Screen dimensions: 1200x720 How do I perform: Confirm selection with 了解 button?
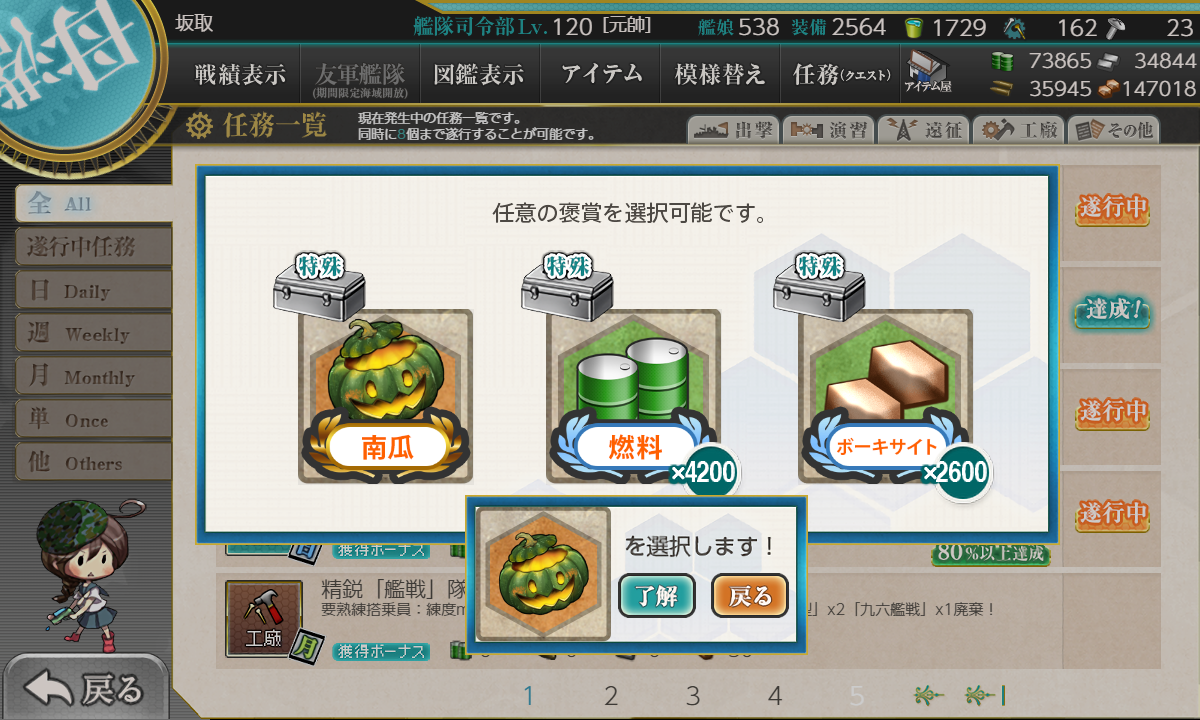tap(656, 596)
